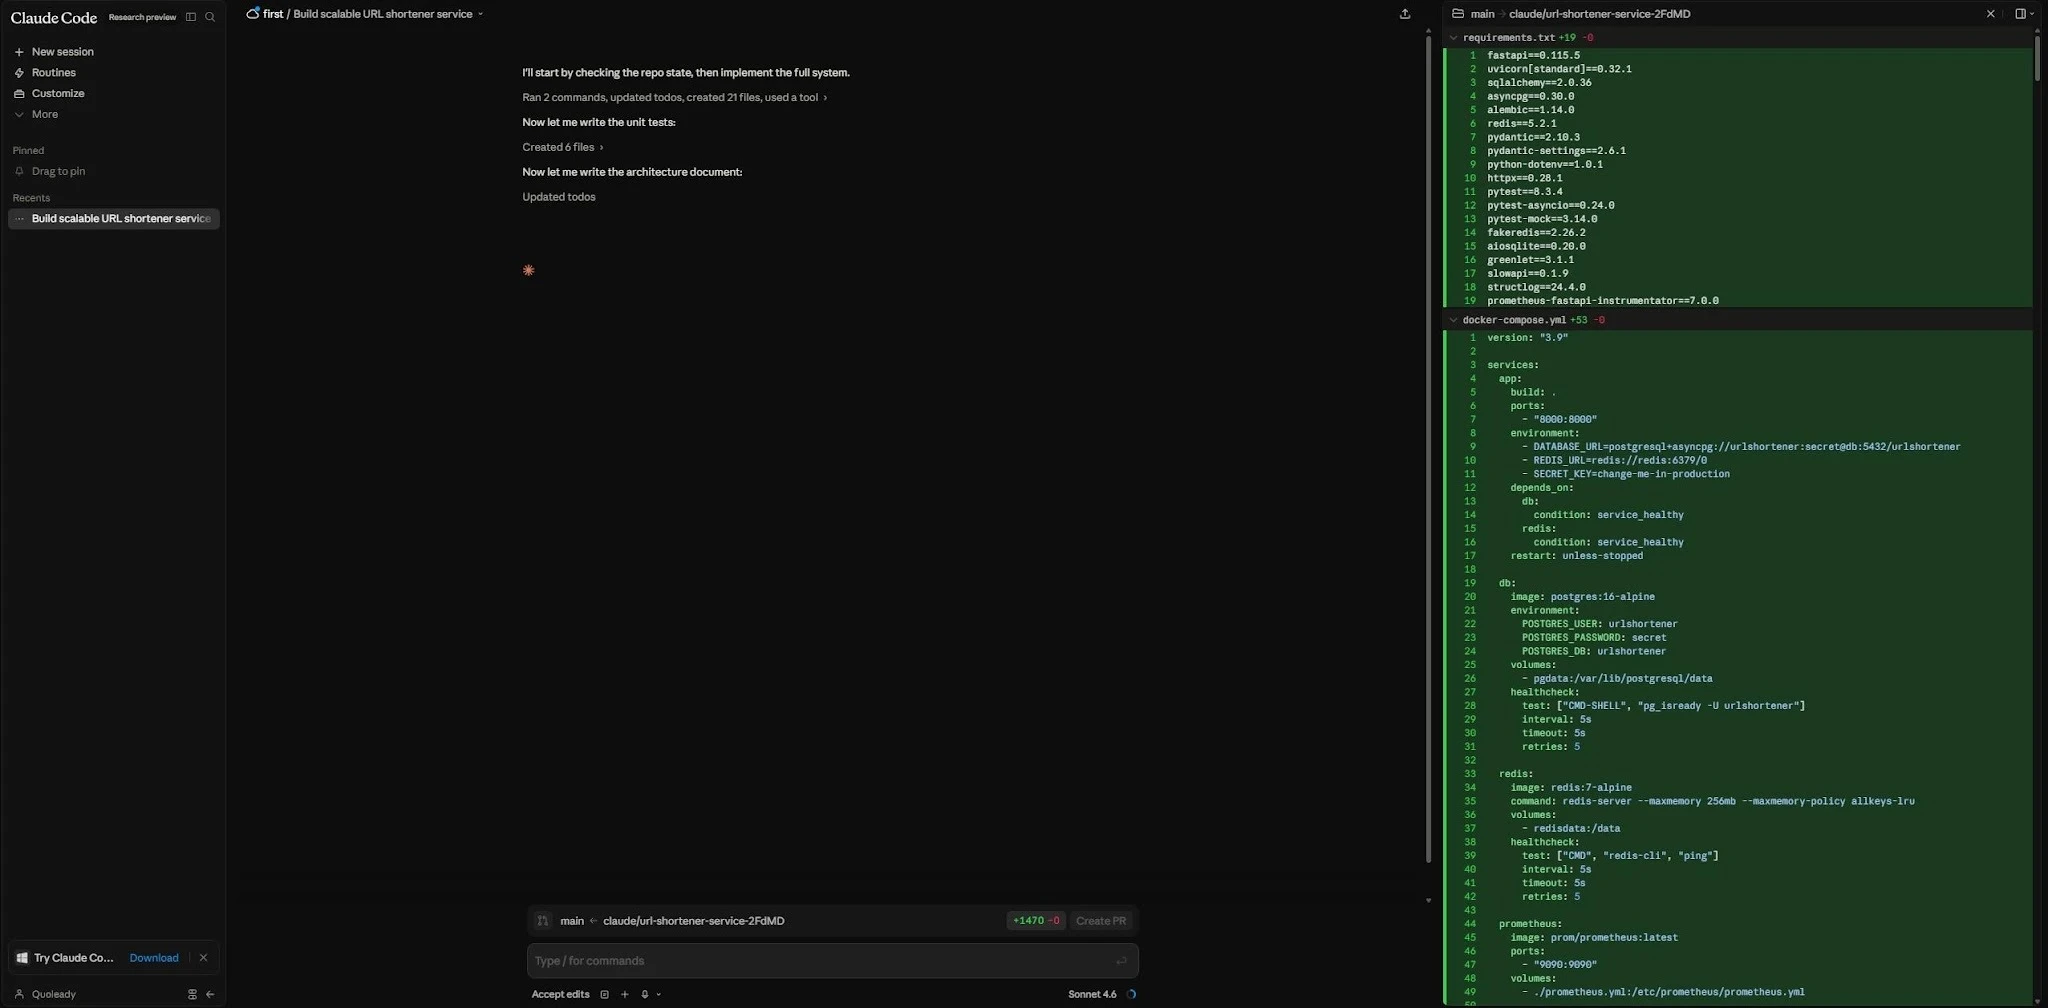Open New session in sidebar
Viewport: 2048px width, 1008px height.
click(62, 52)
